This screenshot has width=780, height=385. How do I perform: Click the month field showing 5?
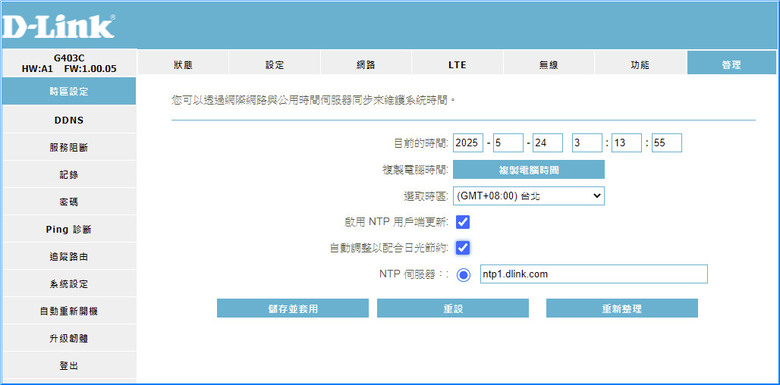(508, 143)
